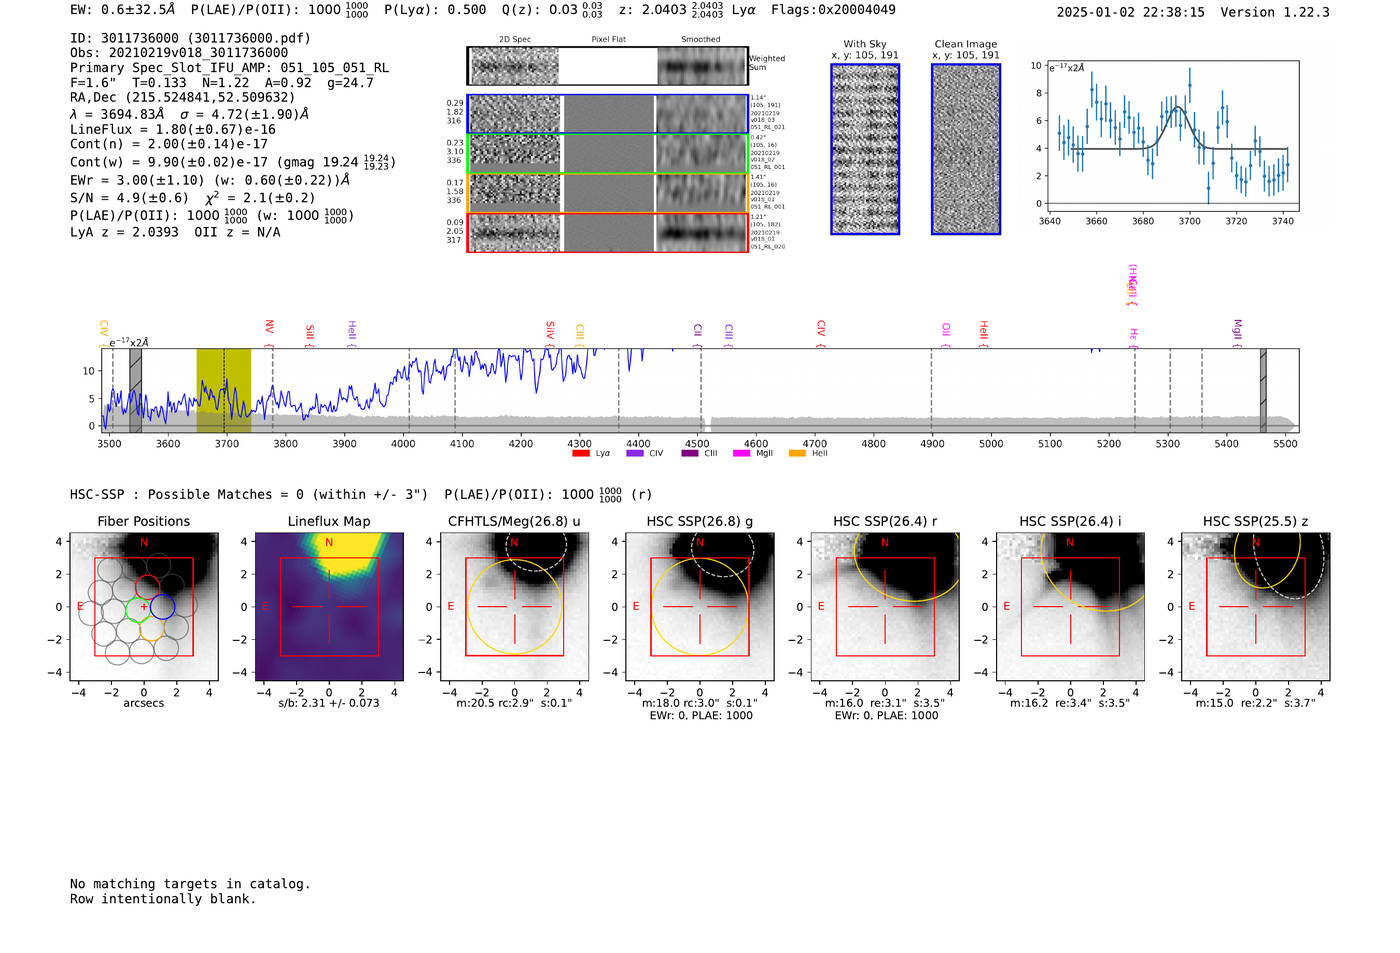
Task: Click the orange HeII legend swatch
Action: click(x=797, y=454)
